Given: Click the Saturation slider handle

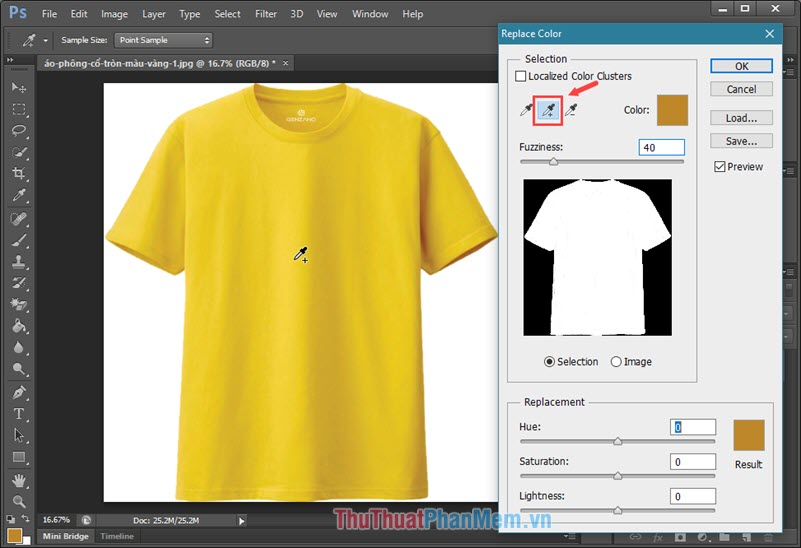Looking at the screenshot, I should (618, 476).
